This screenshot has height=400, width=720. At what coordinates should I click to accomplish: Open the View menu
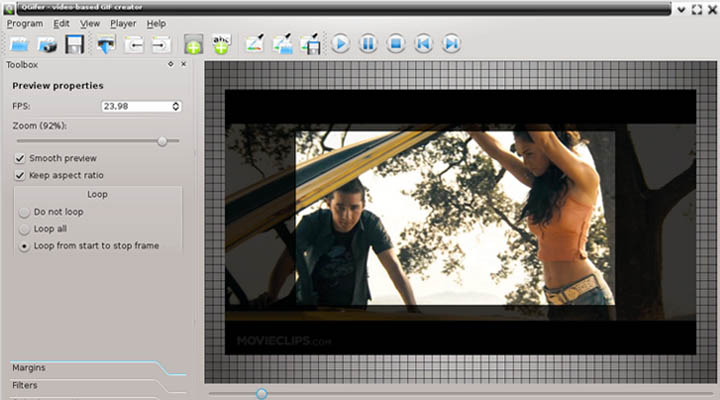(x=90, y=23)
